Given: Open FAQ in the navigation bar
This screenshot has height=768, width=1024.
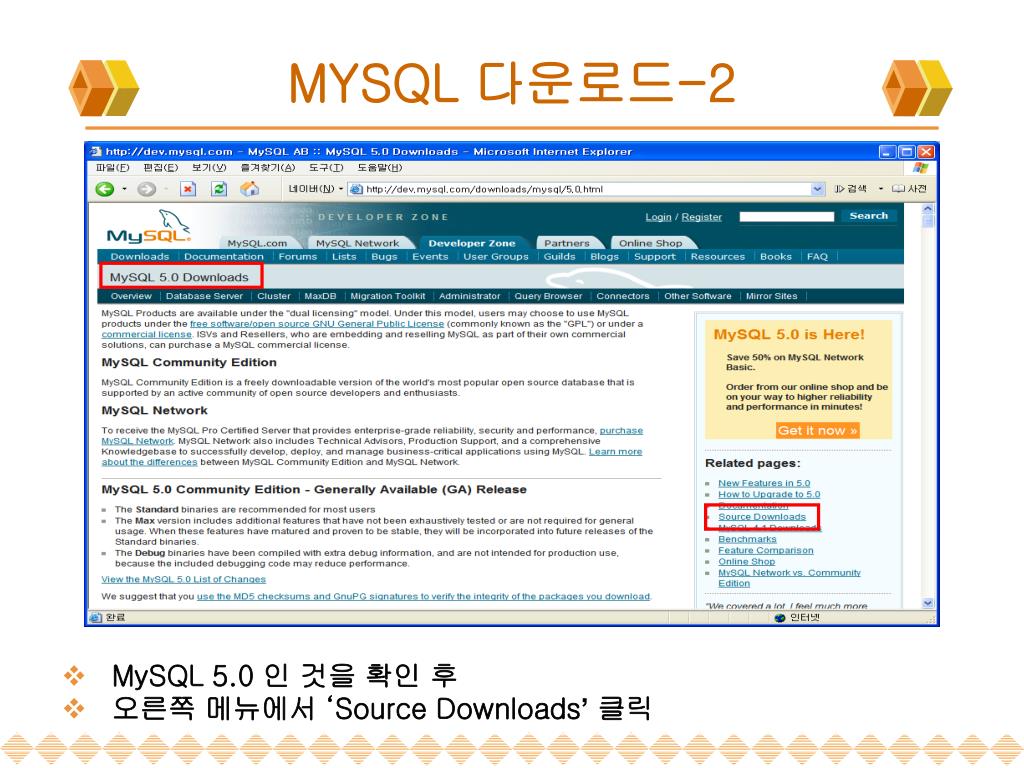Looking at the screenshot, I should coord(817,257).
